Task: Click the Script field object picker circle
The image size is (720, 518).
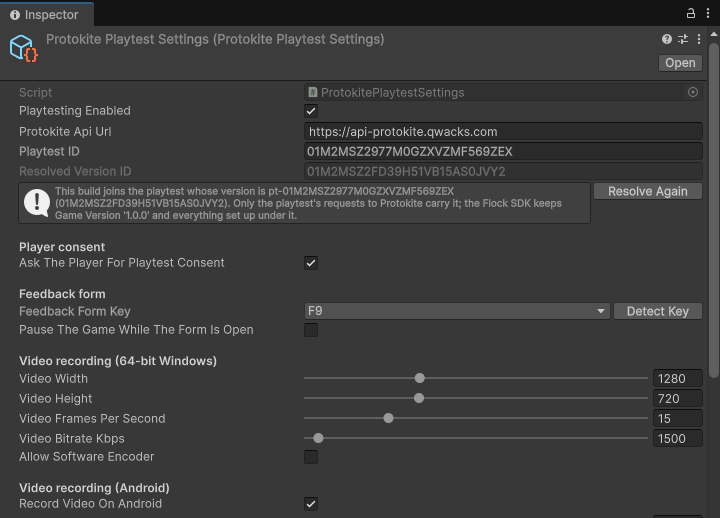Action: tap(692, 92)
